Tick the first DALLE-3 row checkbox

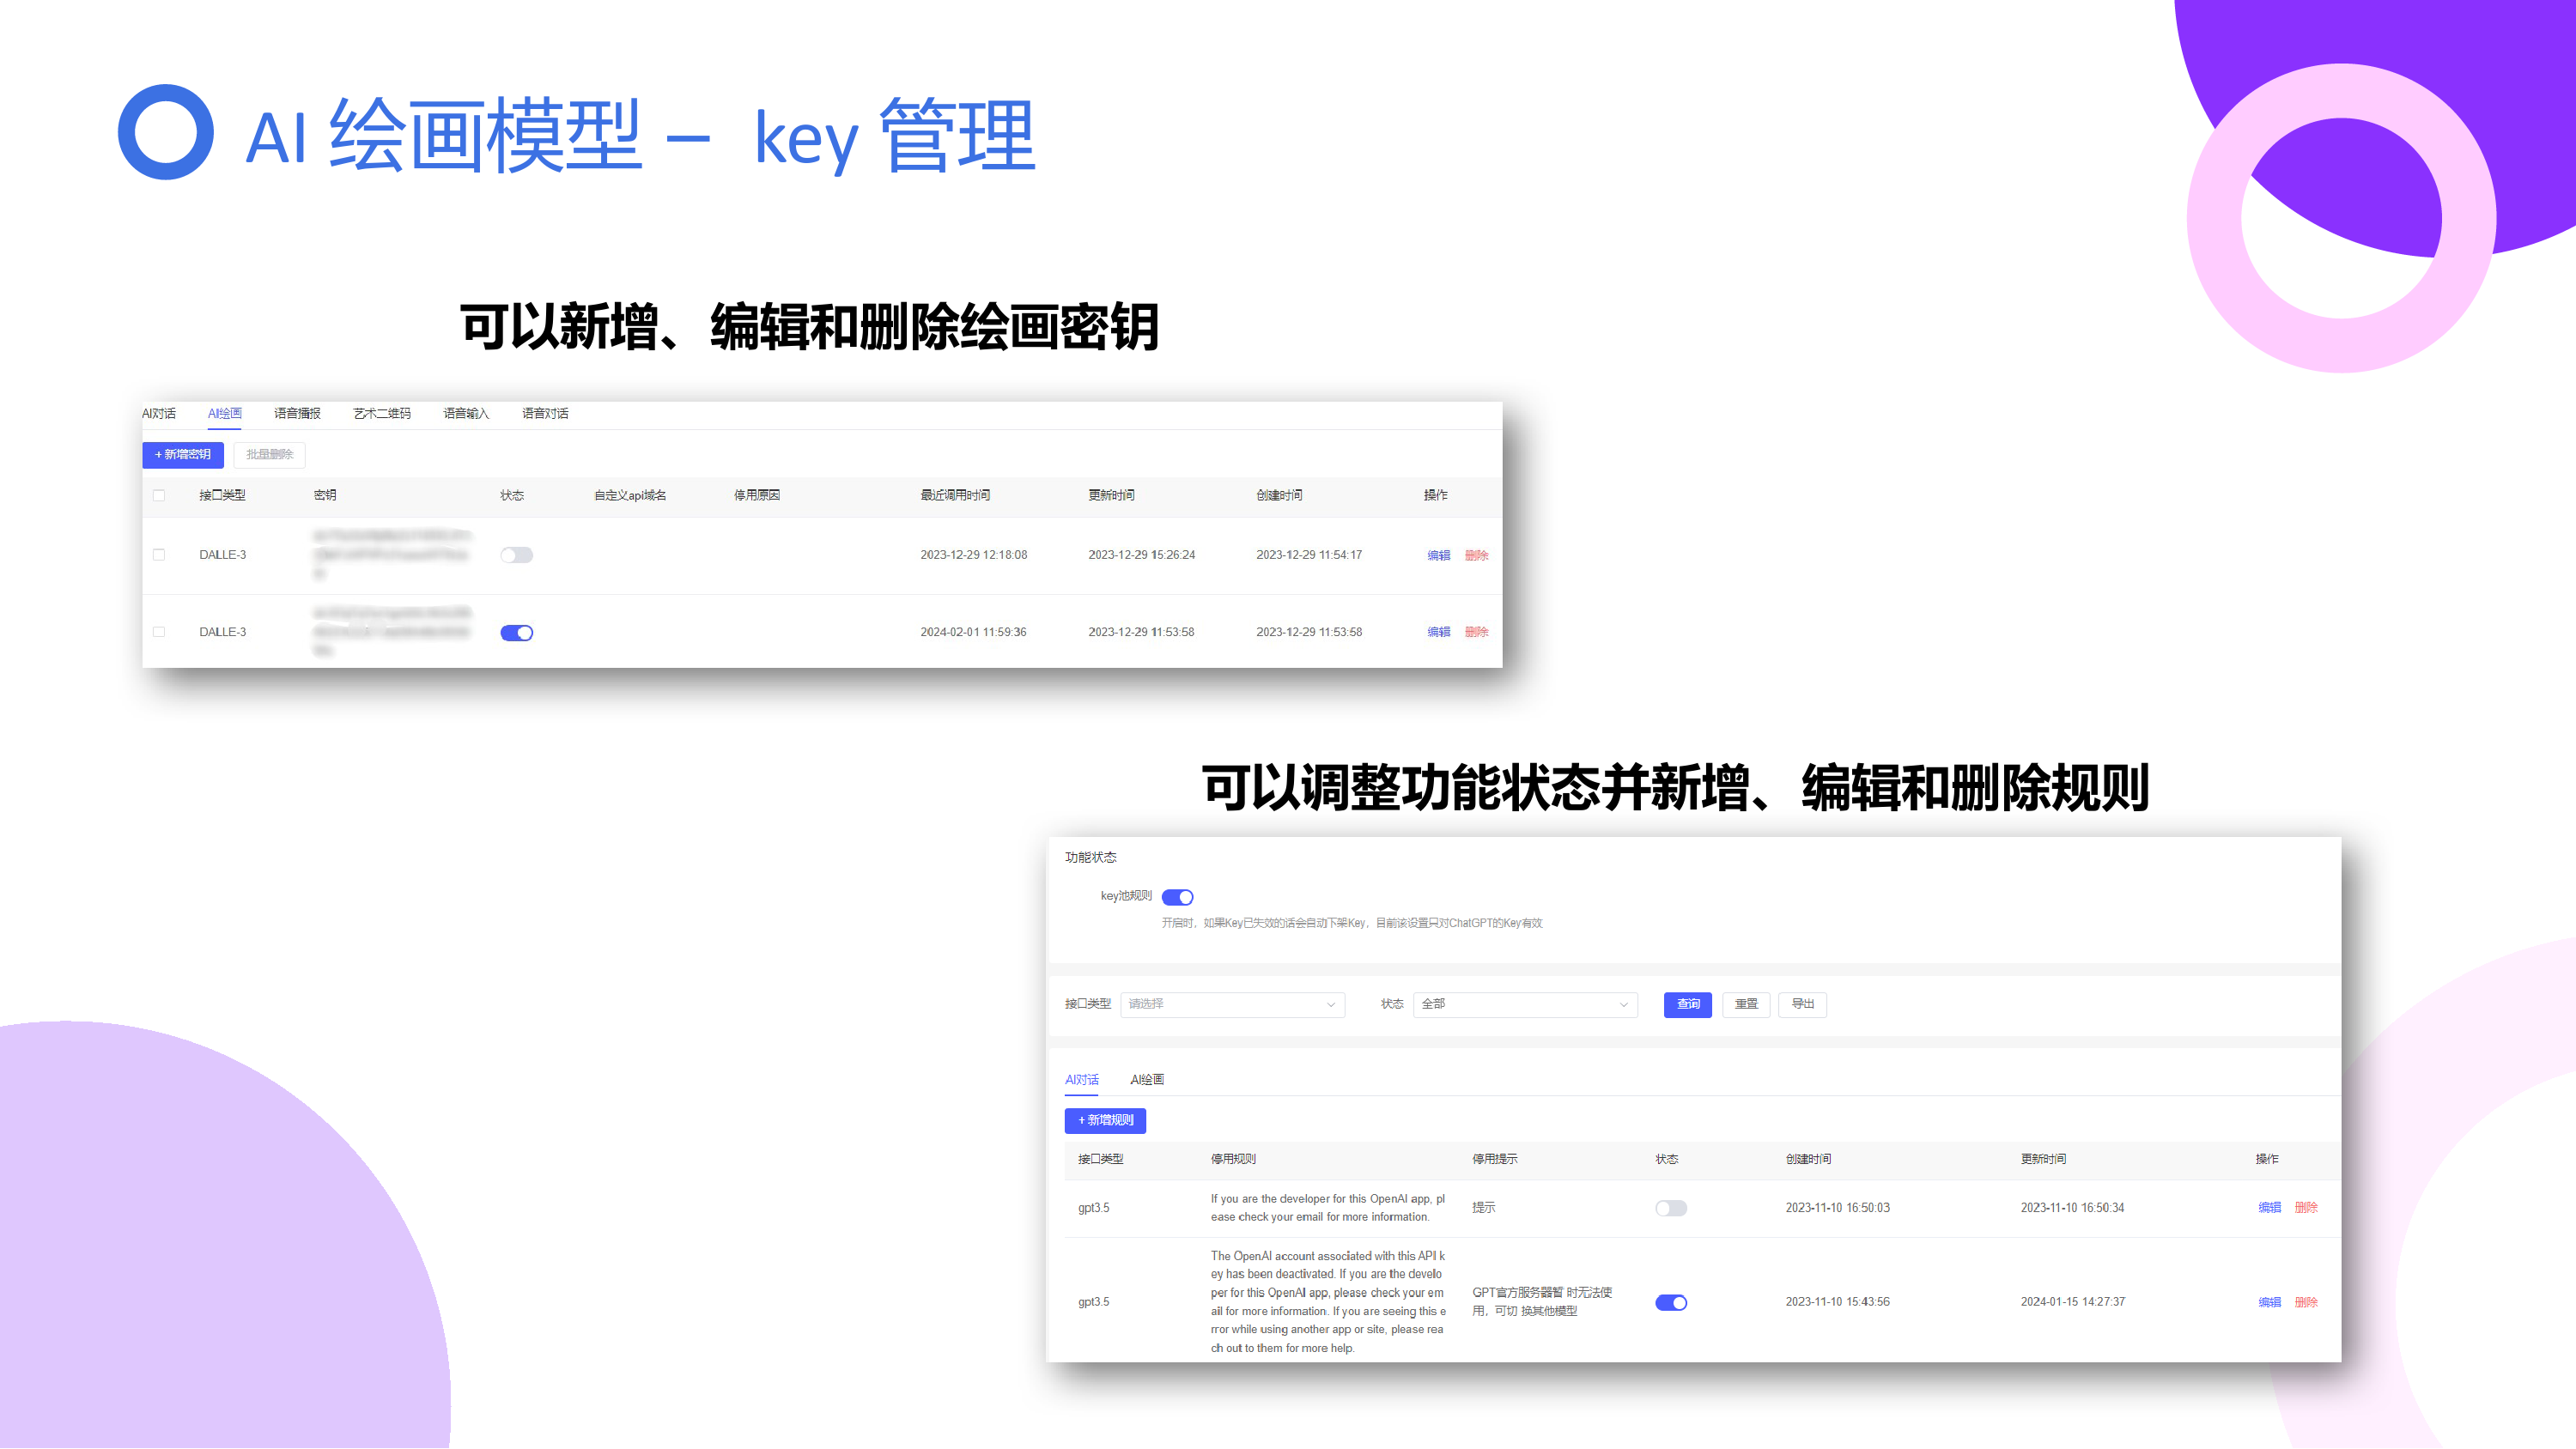click(x=159, y=555)
